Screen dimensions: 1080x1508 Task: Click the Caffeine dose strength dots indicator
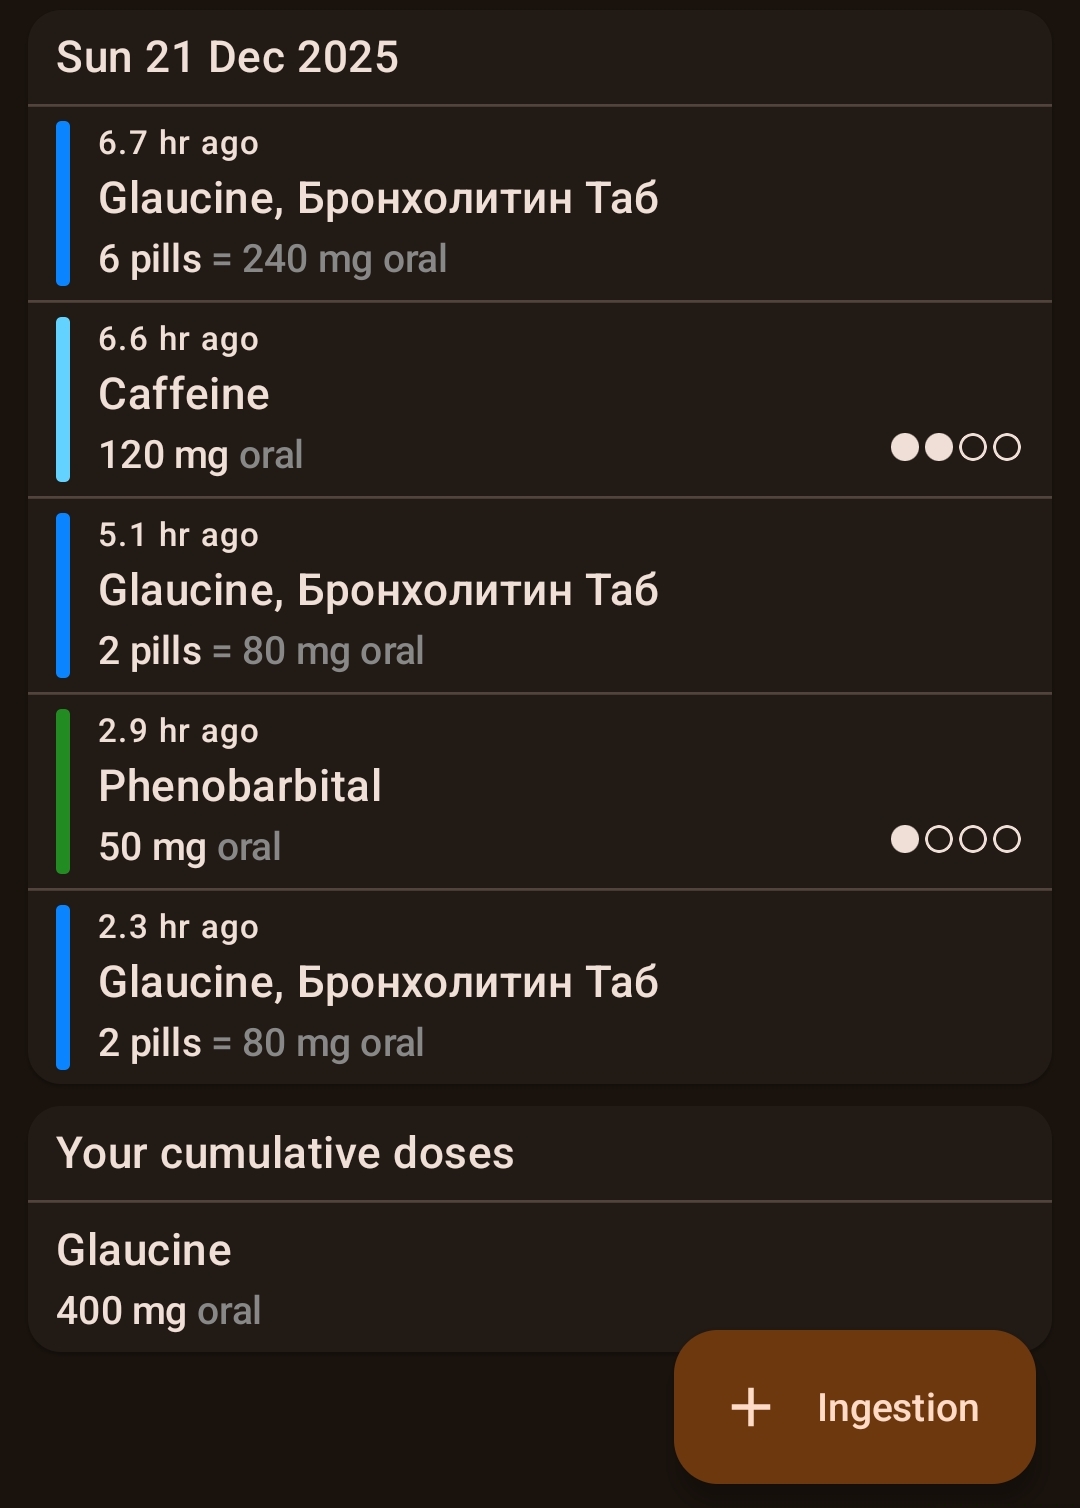click(955, 447)
